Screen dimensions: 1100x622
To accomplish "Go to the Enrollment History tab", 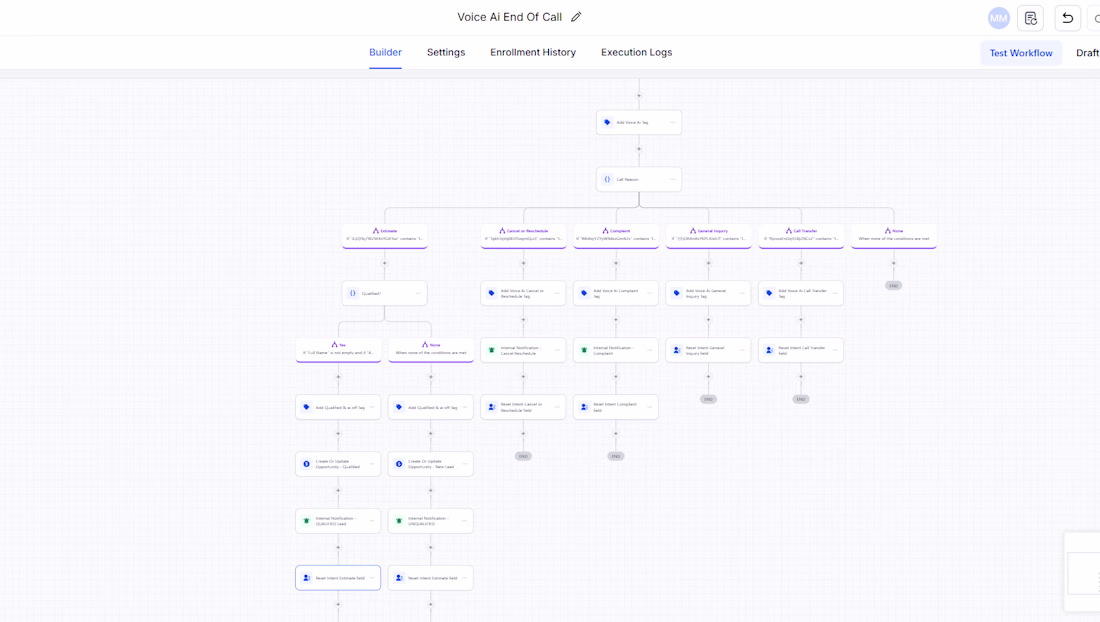I will coord(533,53).
